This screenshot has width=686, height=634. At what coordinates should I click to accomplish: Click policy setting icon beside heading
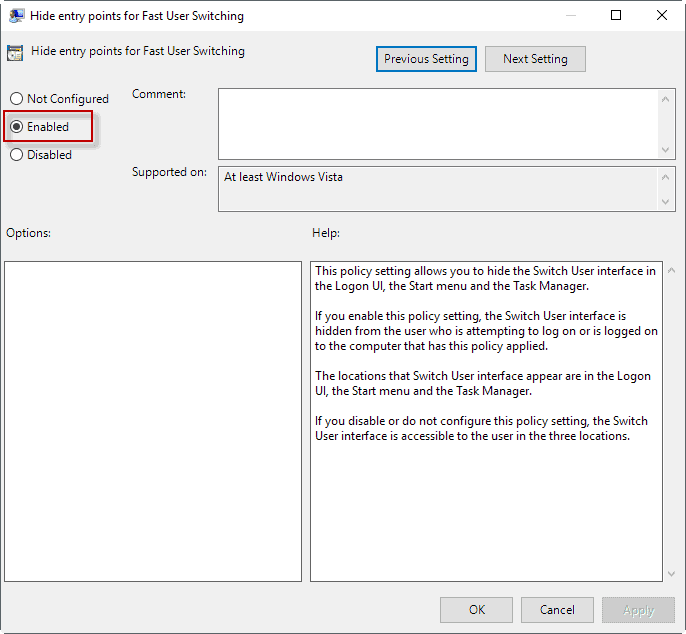[x=15, y=53]
